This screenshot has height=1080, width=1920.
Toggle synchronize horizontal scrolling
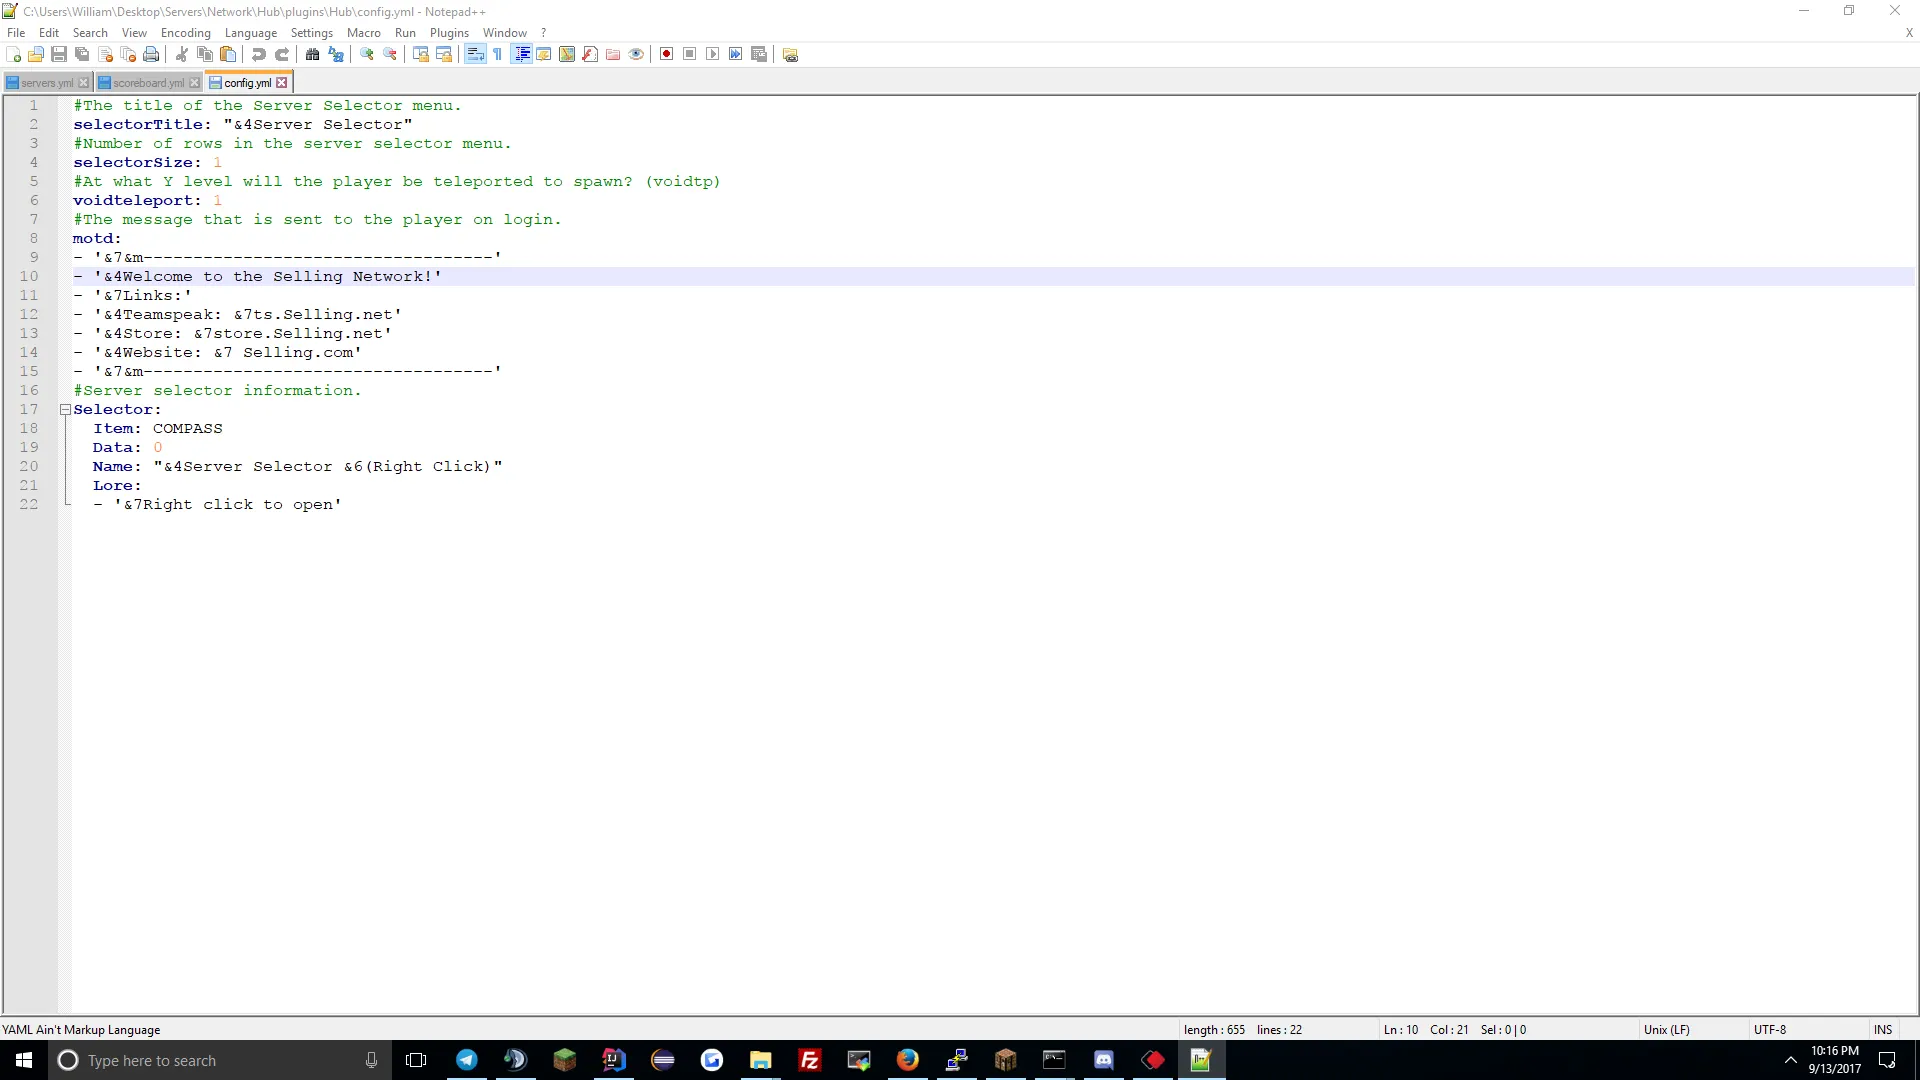(x=444, y=54)
